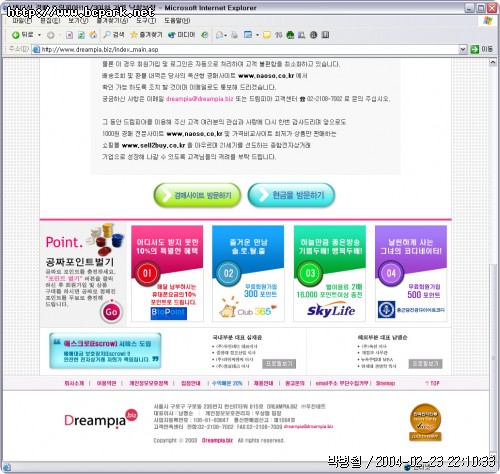Expand the address bar dropdown arrow

[x=463, y=49]
